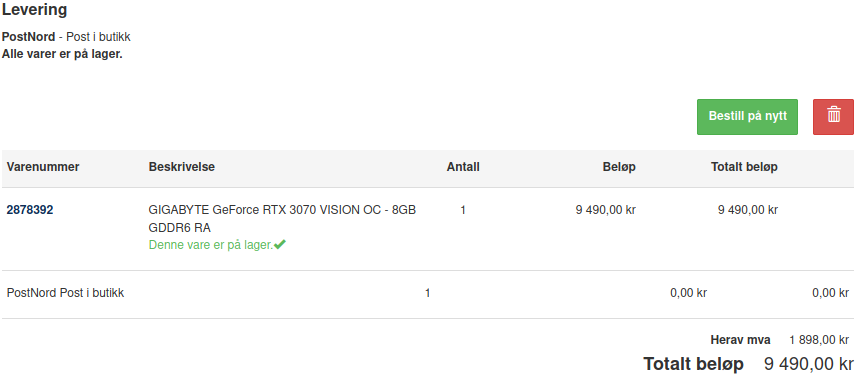Select the Varenummer column header

(43, 167)
